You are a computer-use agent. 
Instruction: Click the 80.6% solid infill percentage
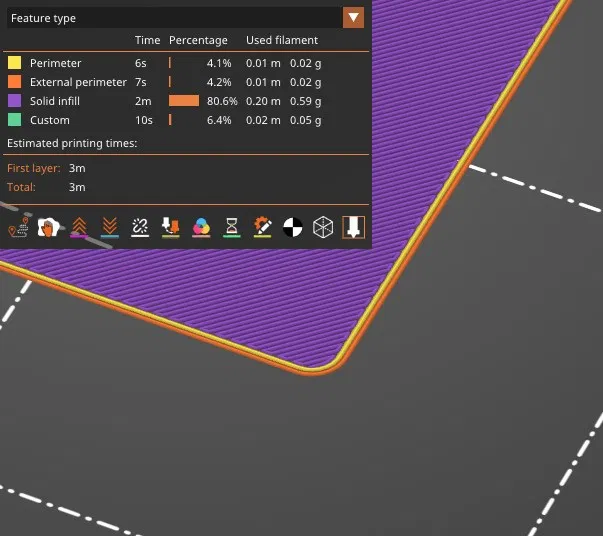[x=222, y=101]
